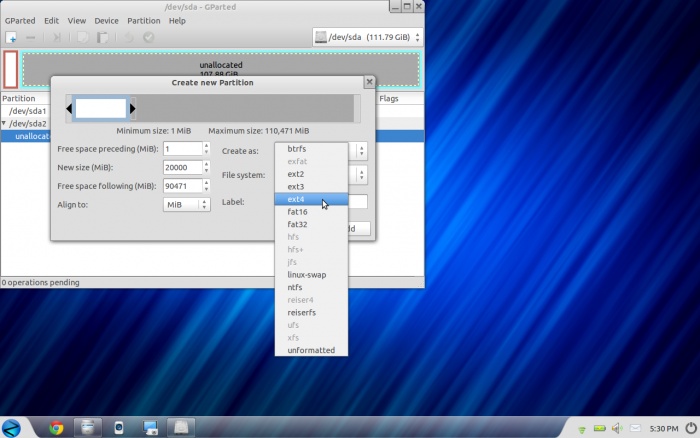Screen dimensions: 700x438
Task: Click the Free space preceding spinner arrows
Action: tap(206, 149)
